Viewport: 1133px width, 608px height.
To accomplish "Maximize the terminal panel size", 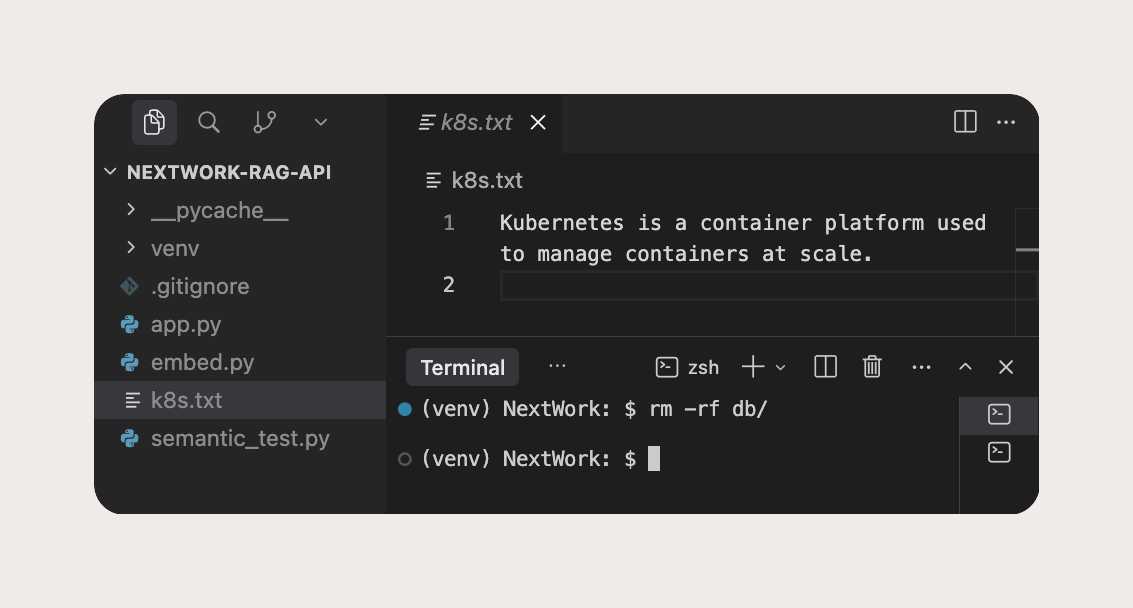I will coord(965,367).
